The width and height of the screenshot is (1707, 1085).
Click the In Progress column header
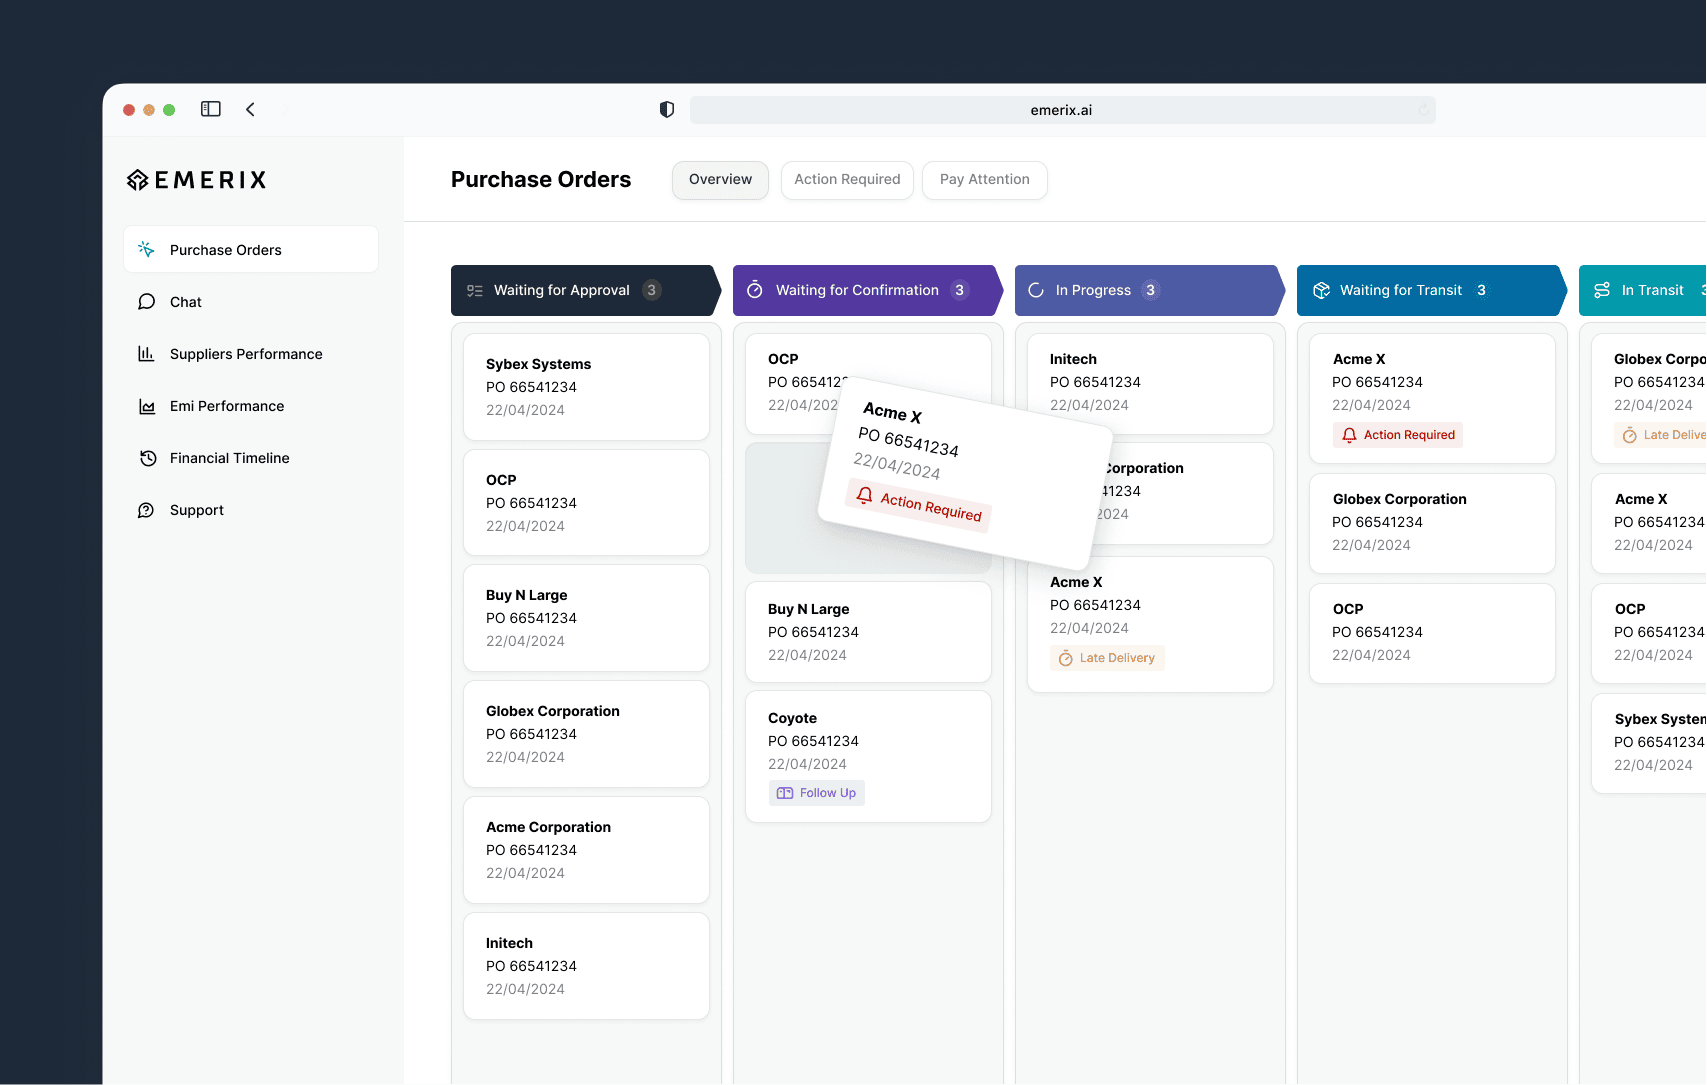click(x=1149, y=290)
